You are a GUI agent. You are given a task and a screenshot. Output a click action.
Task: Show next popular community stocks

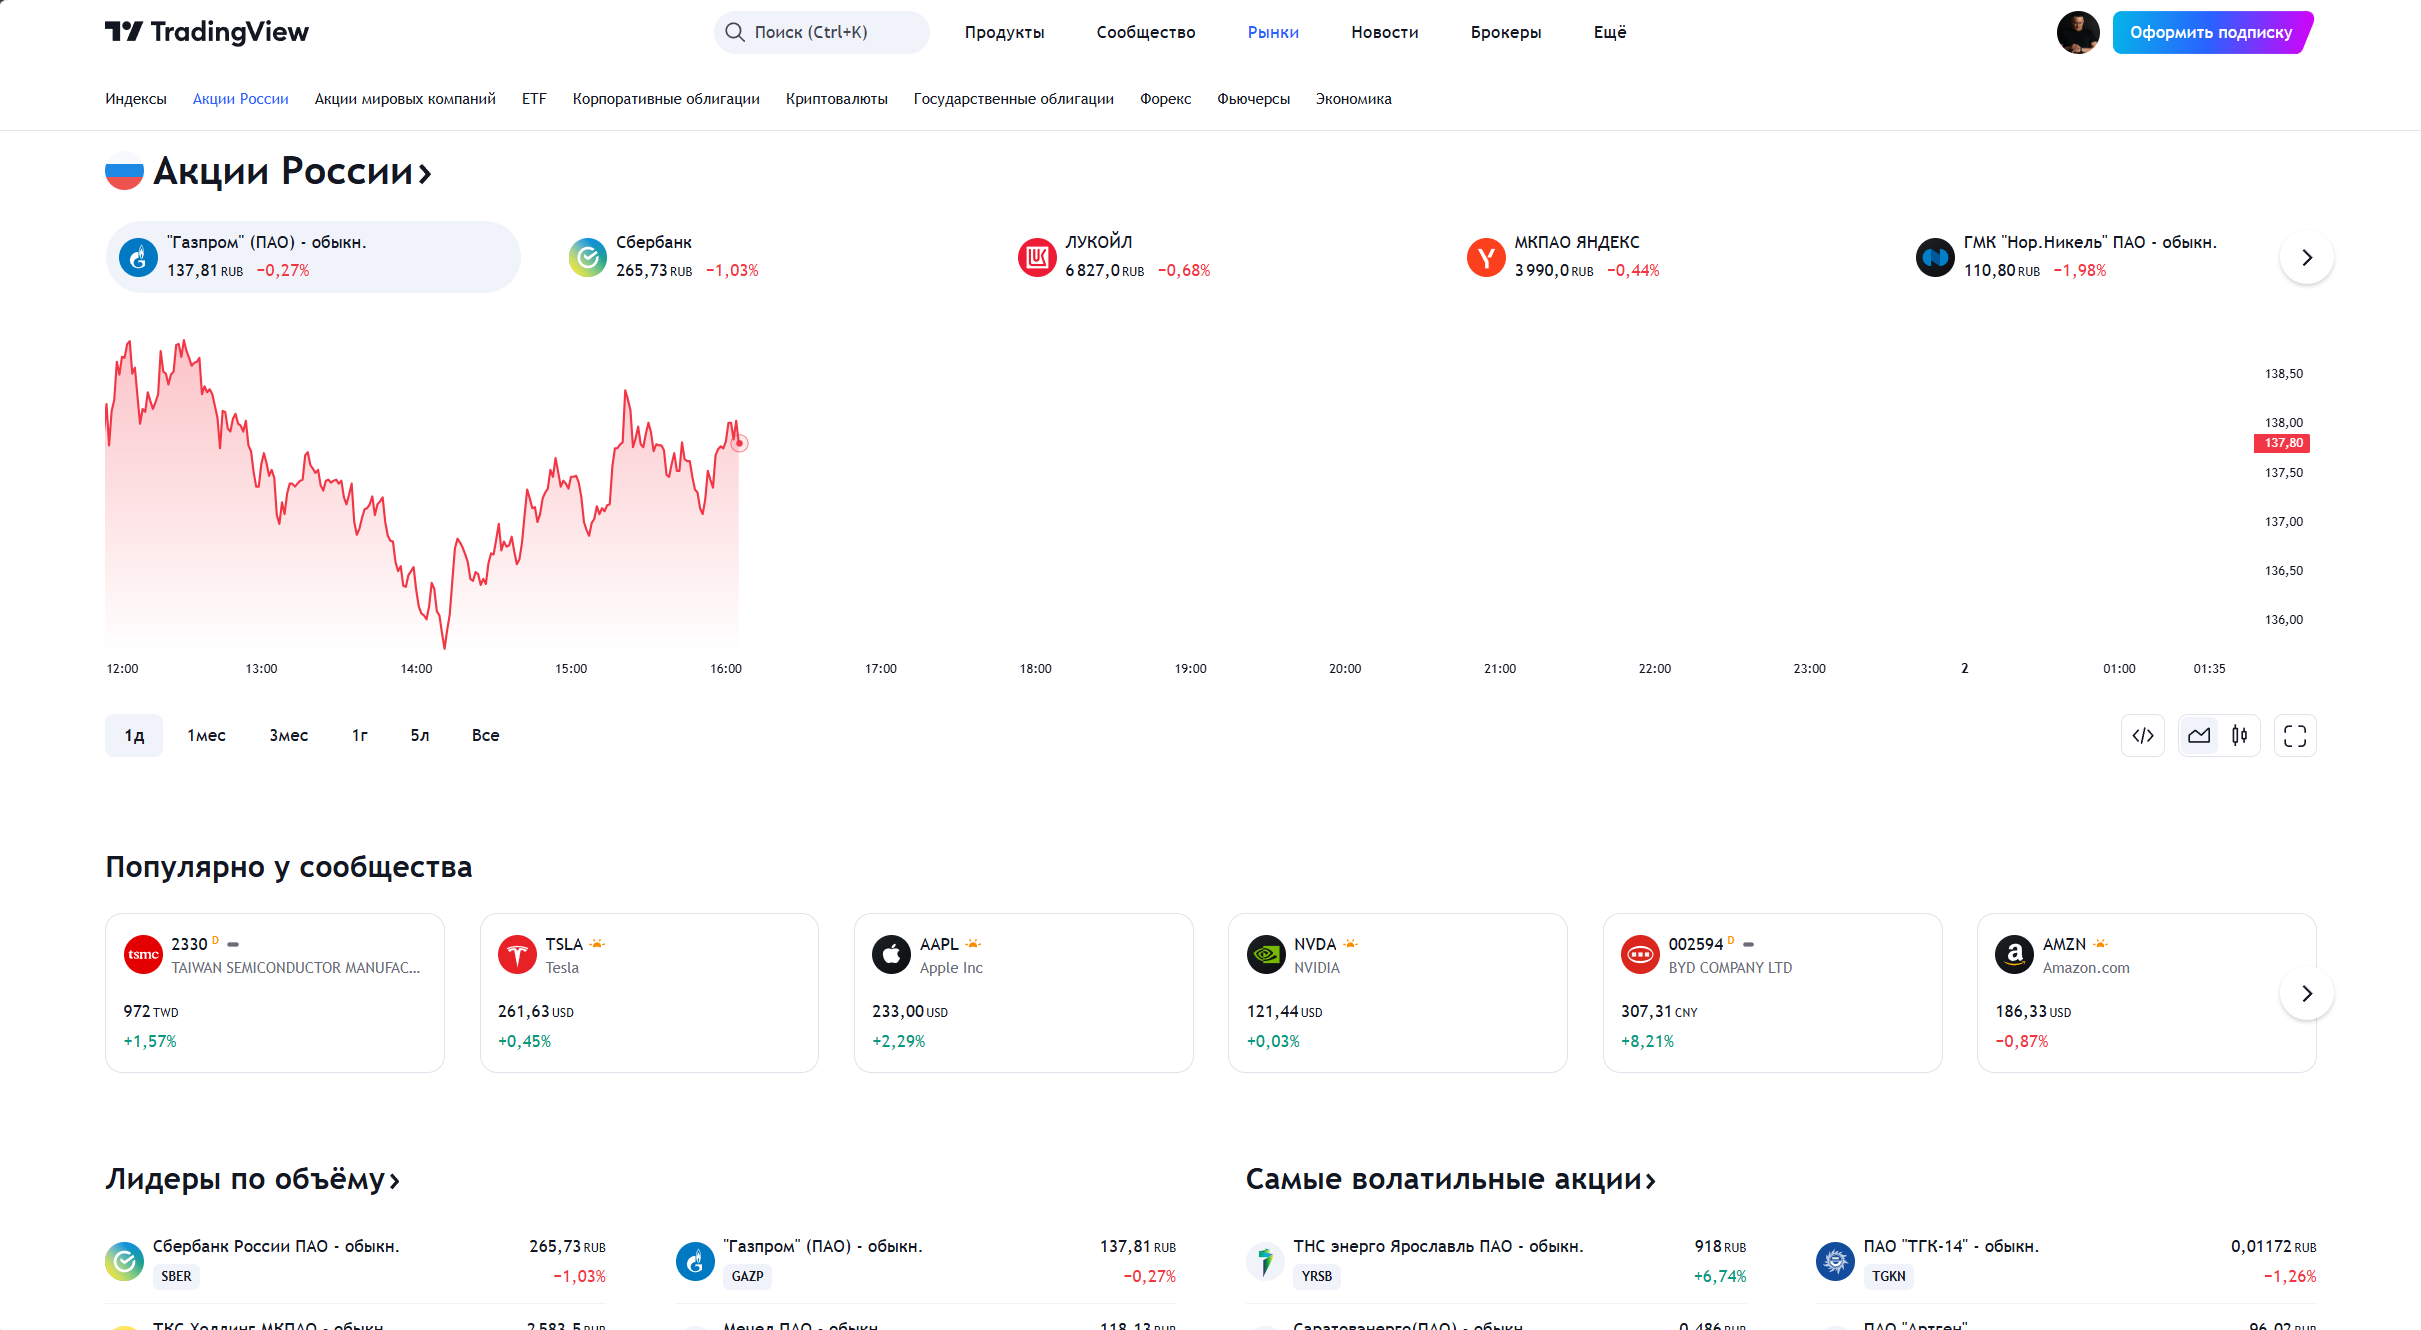click(2306, 993)
